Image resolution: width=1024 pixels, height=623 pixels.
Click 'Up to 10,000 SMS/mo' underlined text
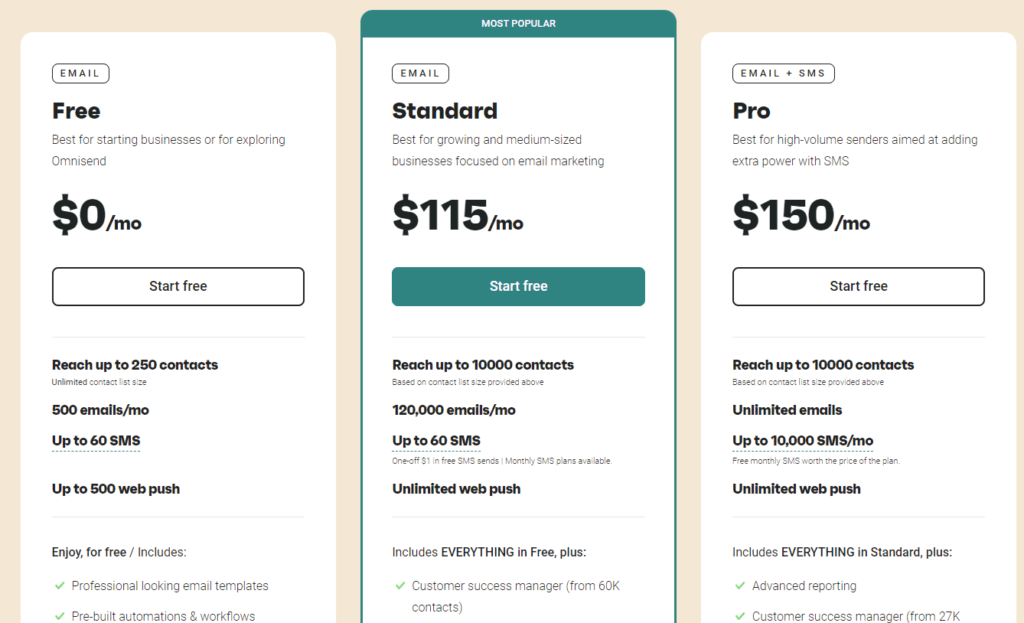pos(803,441)
